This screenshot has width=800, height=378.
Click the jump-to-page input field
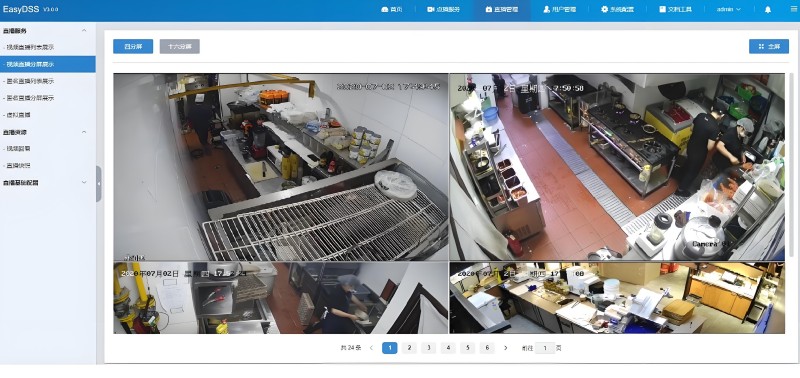(545, 348)
